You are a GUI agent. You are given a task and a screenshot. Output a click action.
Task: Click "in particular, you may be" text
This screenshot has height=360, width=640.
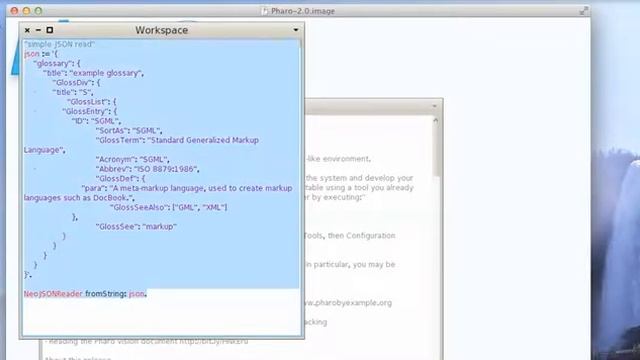(x=350, y=264)
